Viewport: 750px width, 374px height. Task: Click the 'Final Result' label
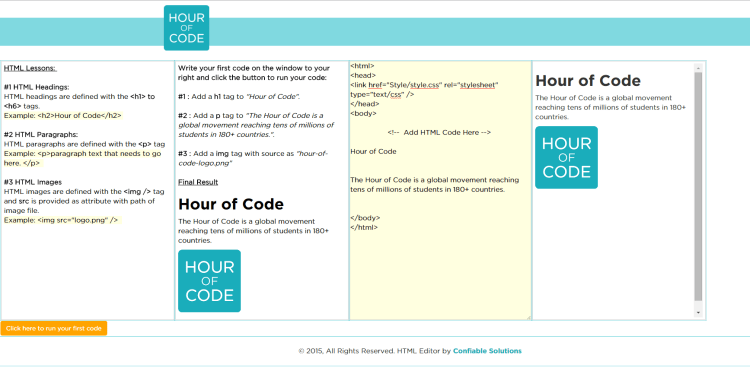[198, 182]
